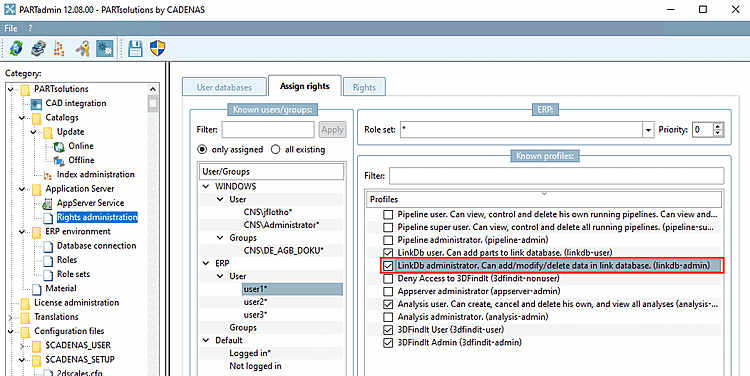The height and width of the screenshot is (376, 750).
Task: Open the Role set dropdown arrow
Action: 648,130
